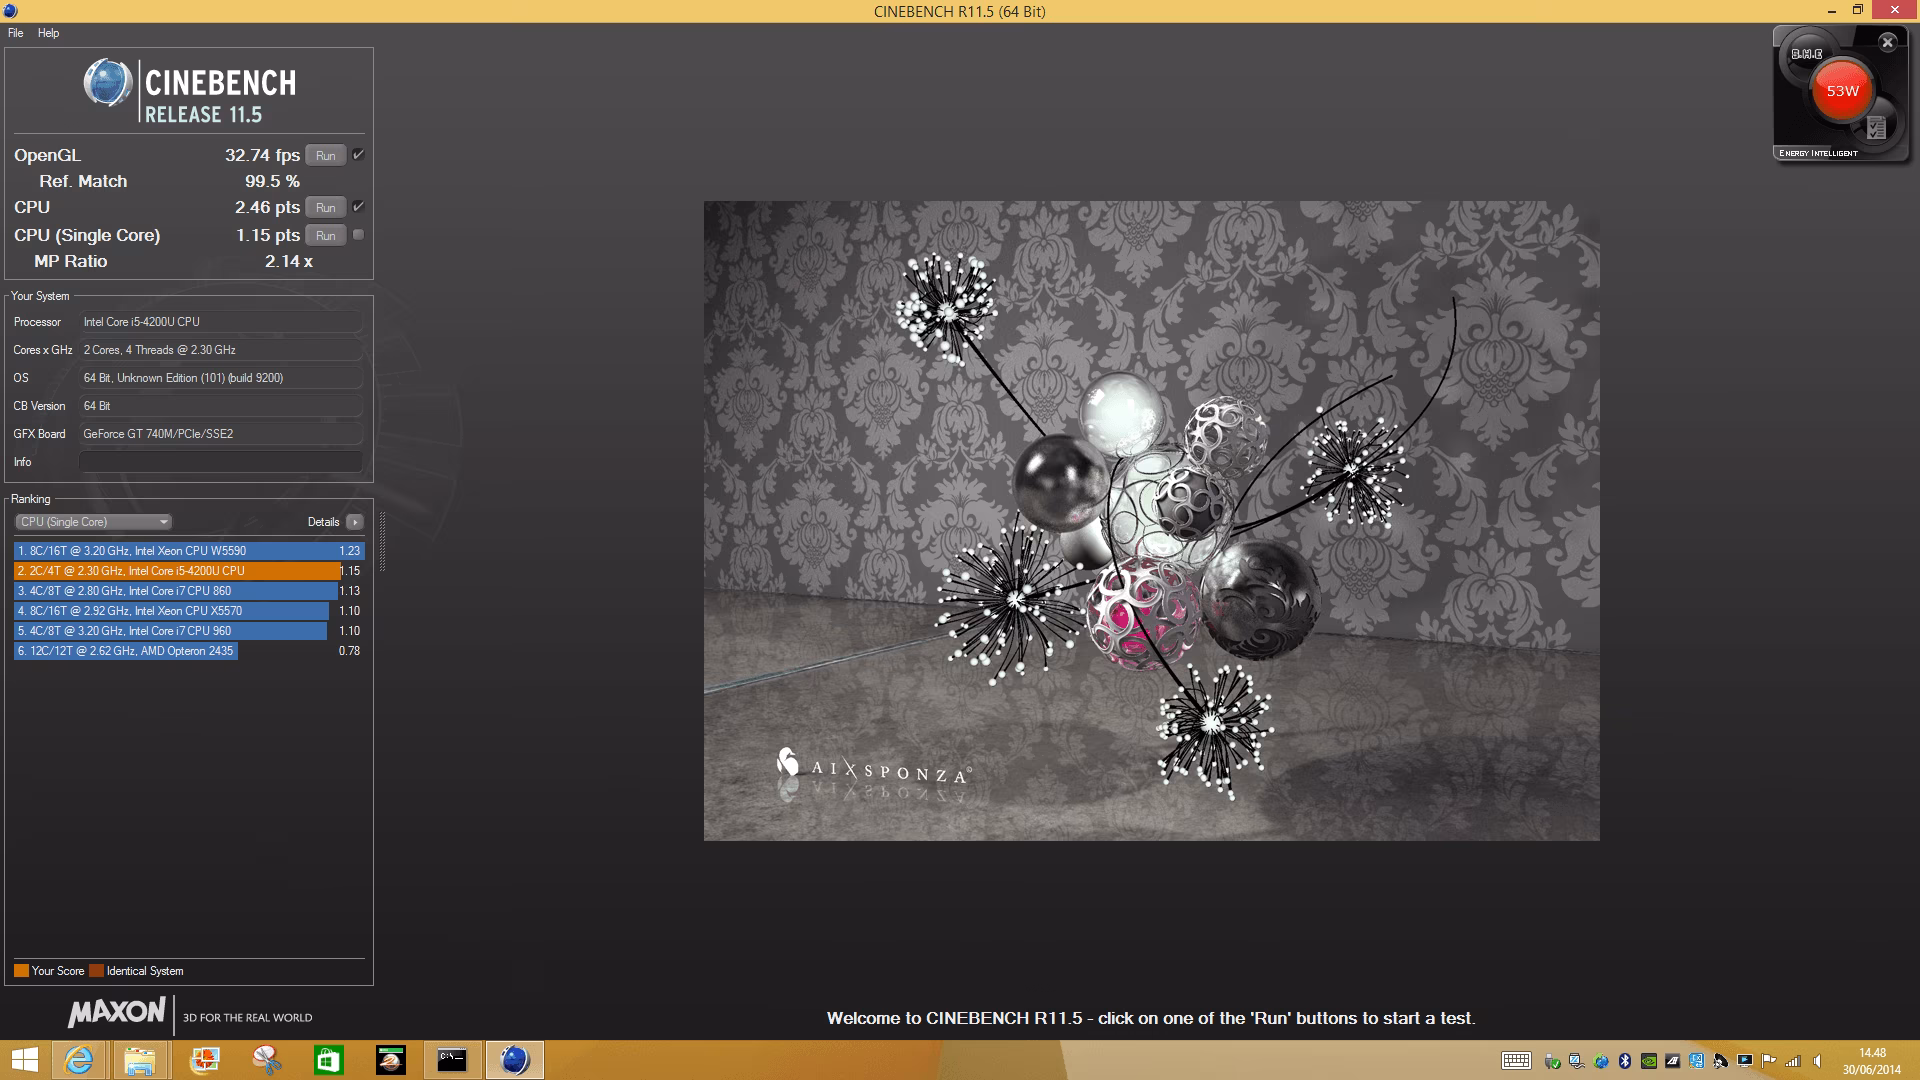Toggle the OpenGL test checkbox

coord(358,154)
